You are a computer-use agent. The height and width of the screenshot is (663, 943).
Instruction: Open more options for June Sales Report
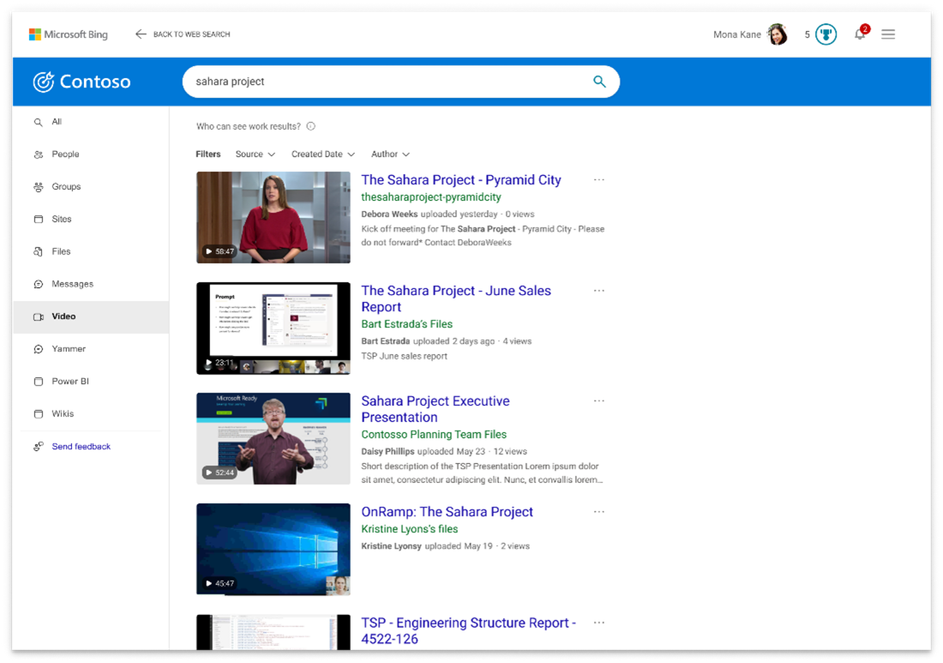(x=599, y=291)
